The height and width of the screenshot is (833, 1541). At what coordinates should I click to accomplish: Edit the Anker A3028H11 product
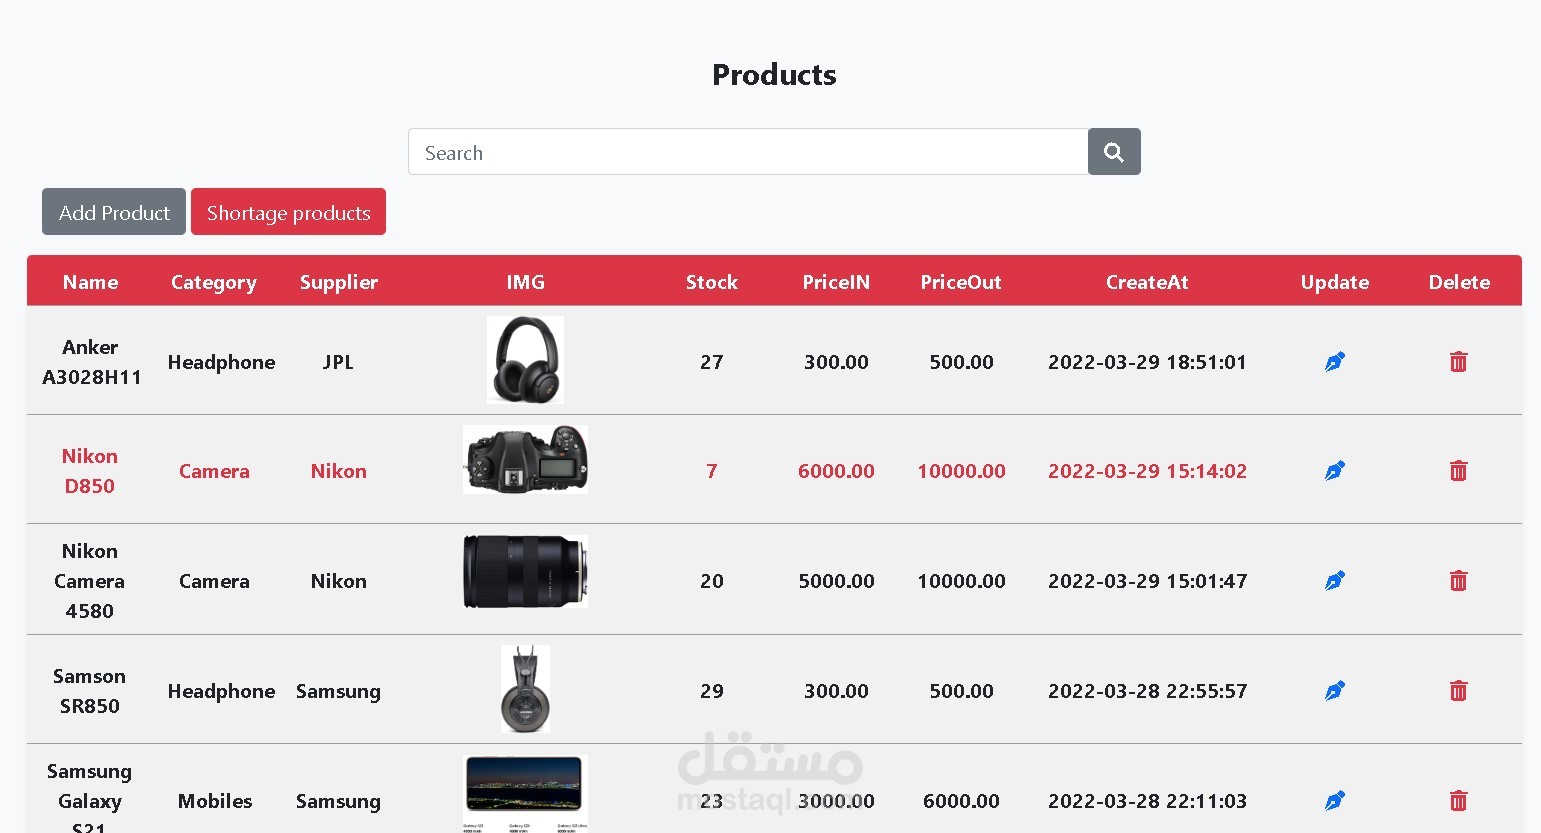coord(1335,361)
